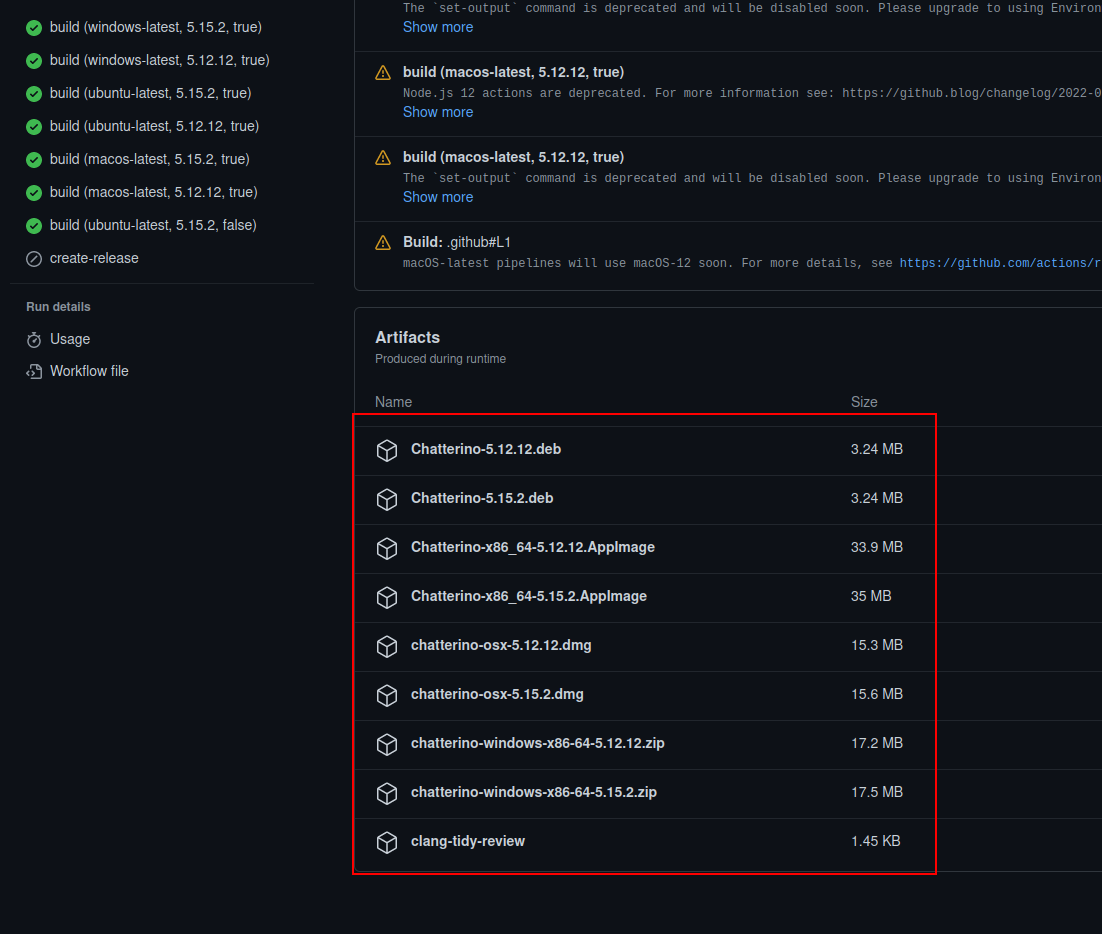Show more under macos-latest set-output warning
The width and height of the screenshot is (1102, 934).
point(438,197)
